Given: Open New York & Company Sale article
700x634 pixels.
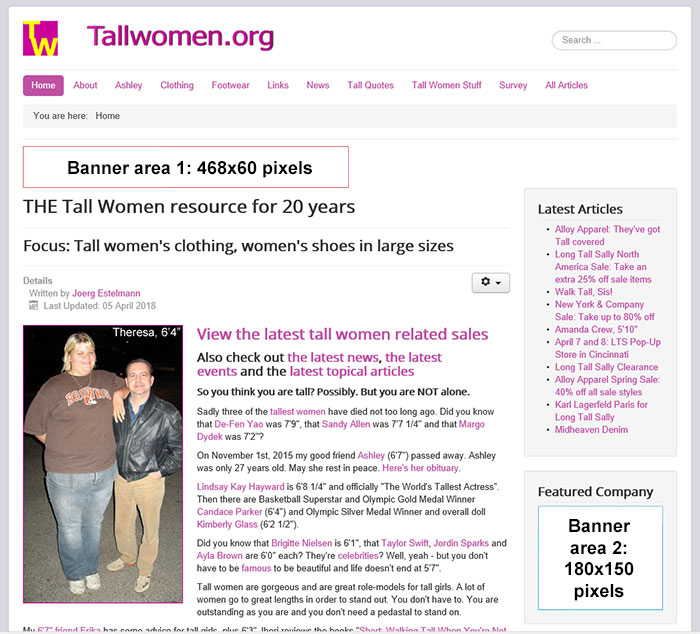Looking at the screenshot, I should pos(604,310).
